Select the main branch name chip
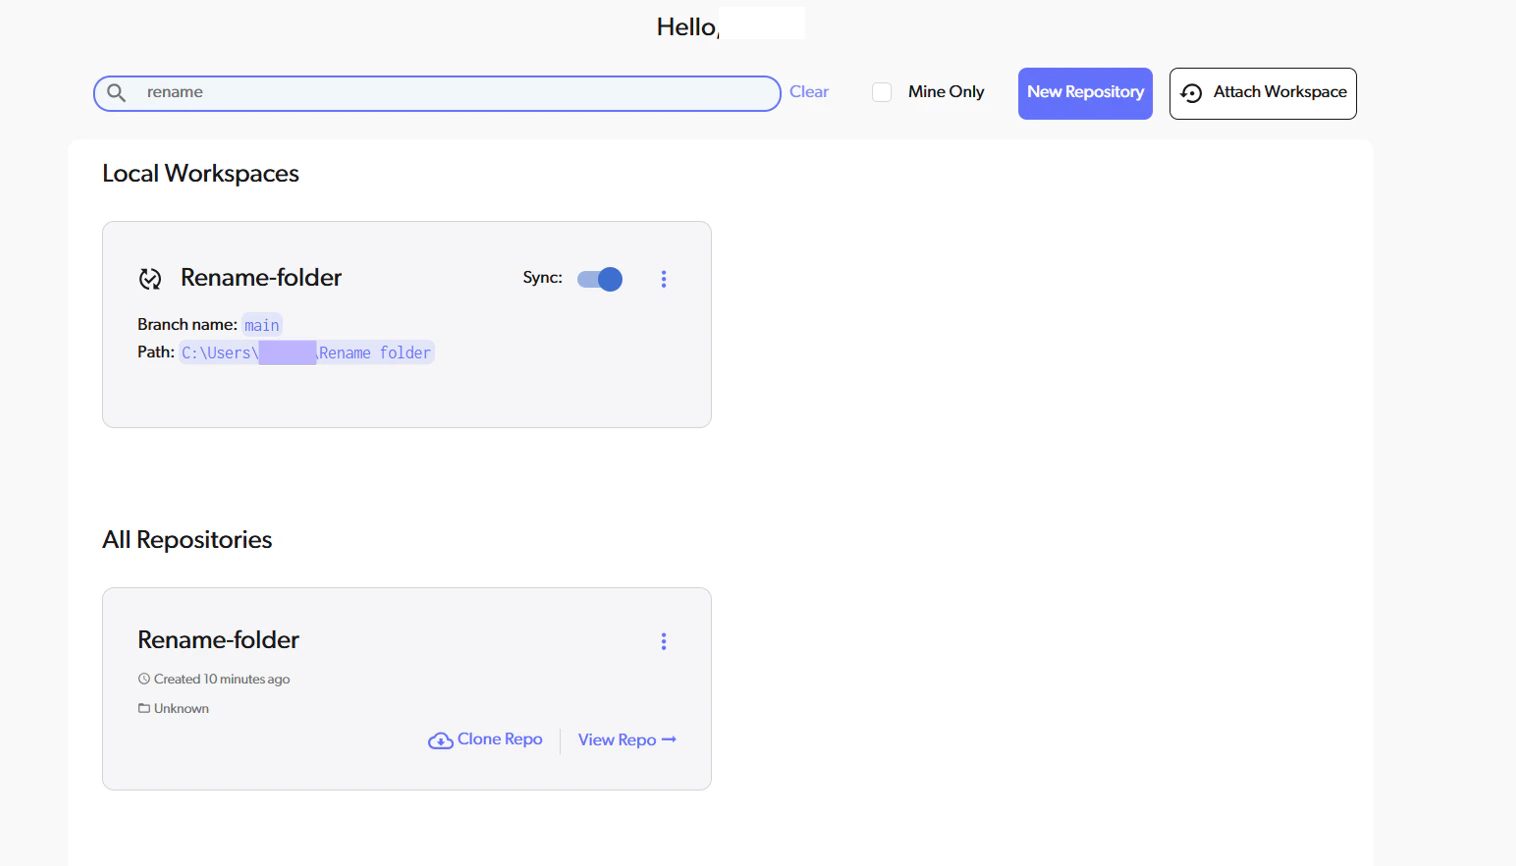 (261, 325)
